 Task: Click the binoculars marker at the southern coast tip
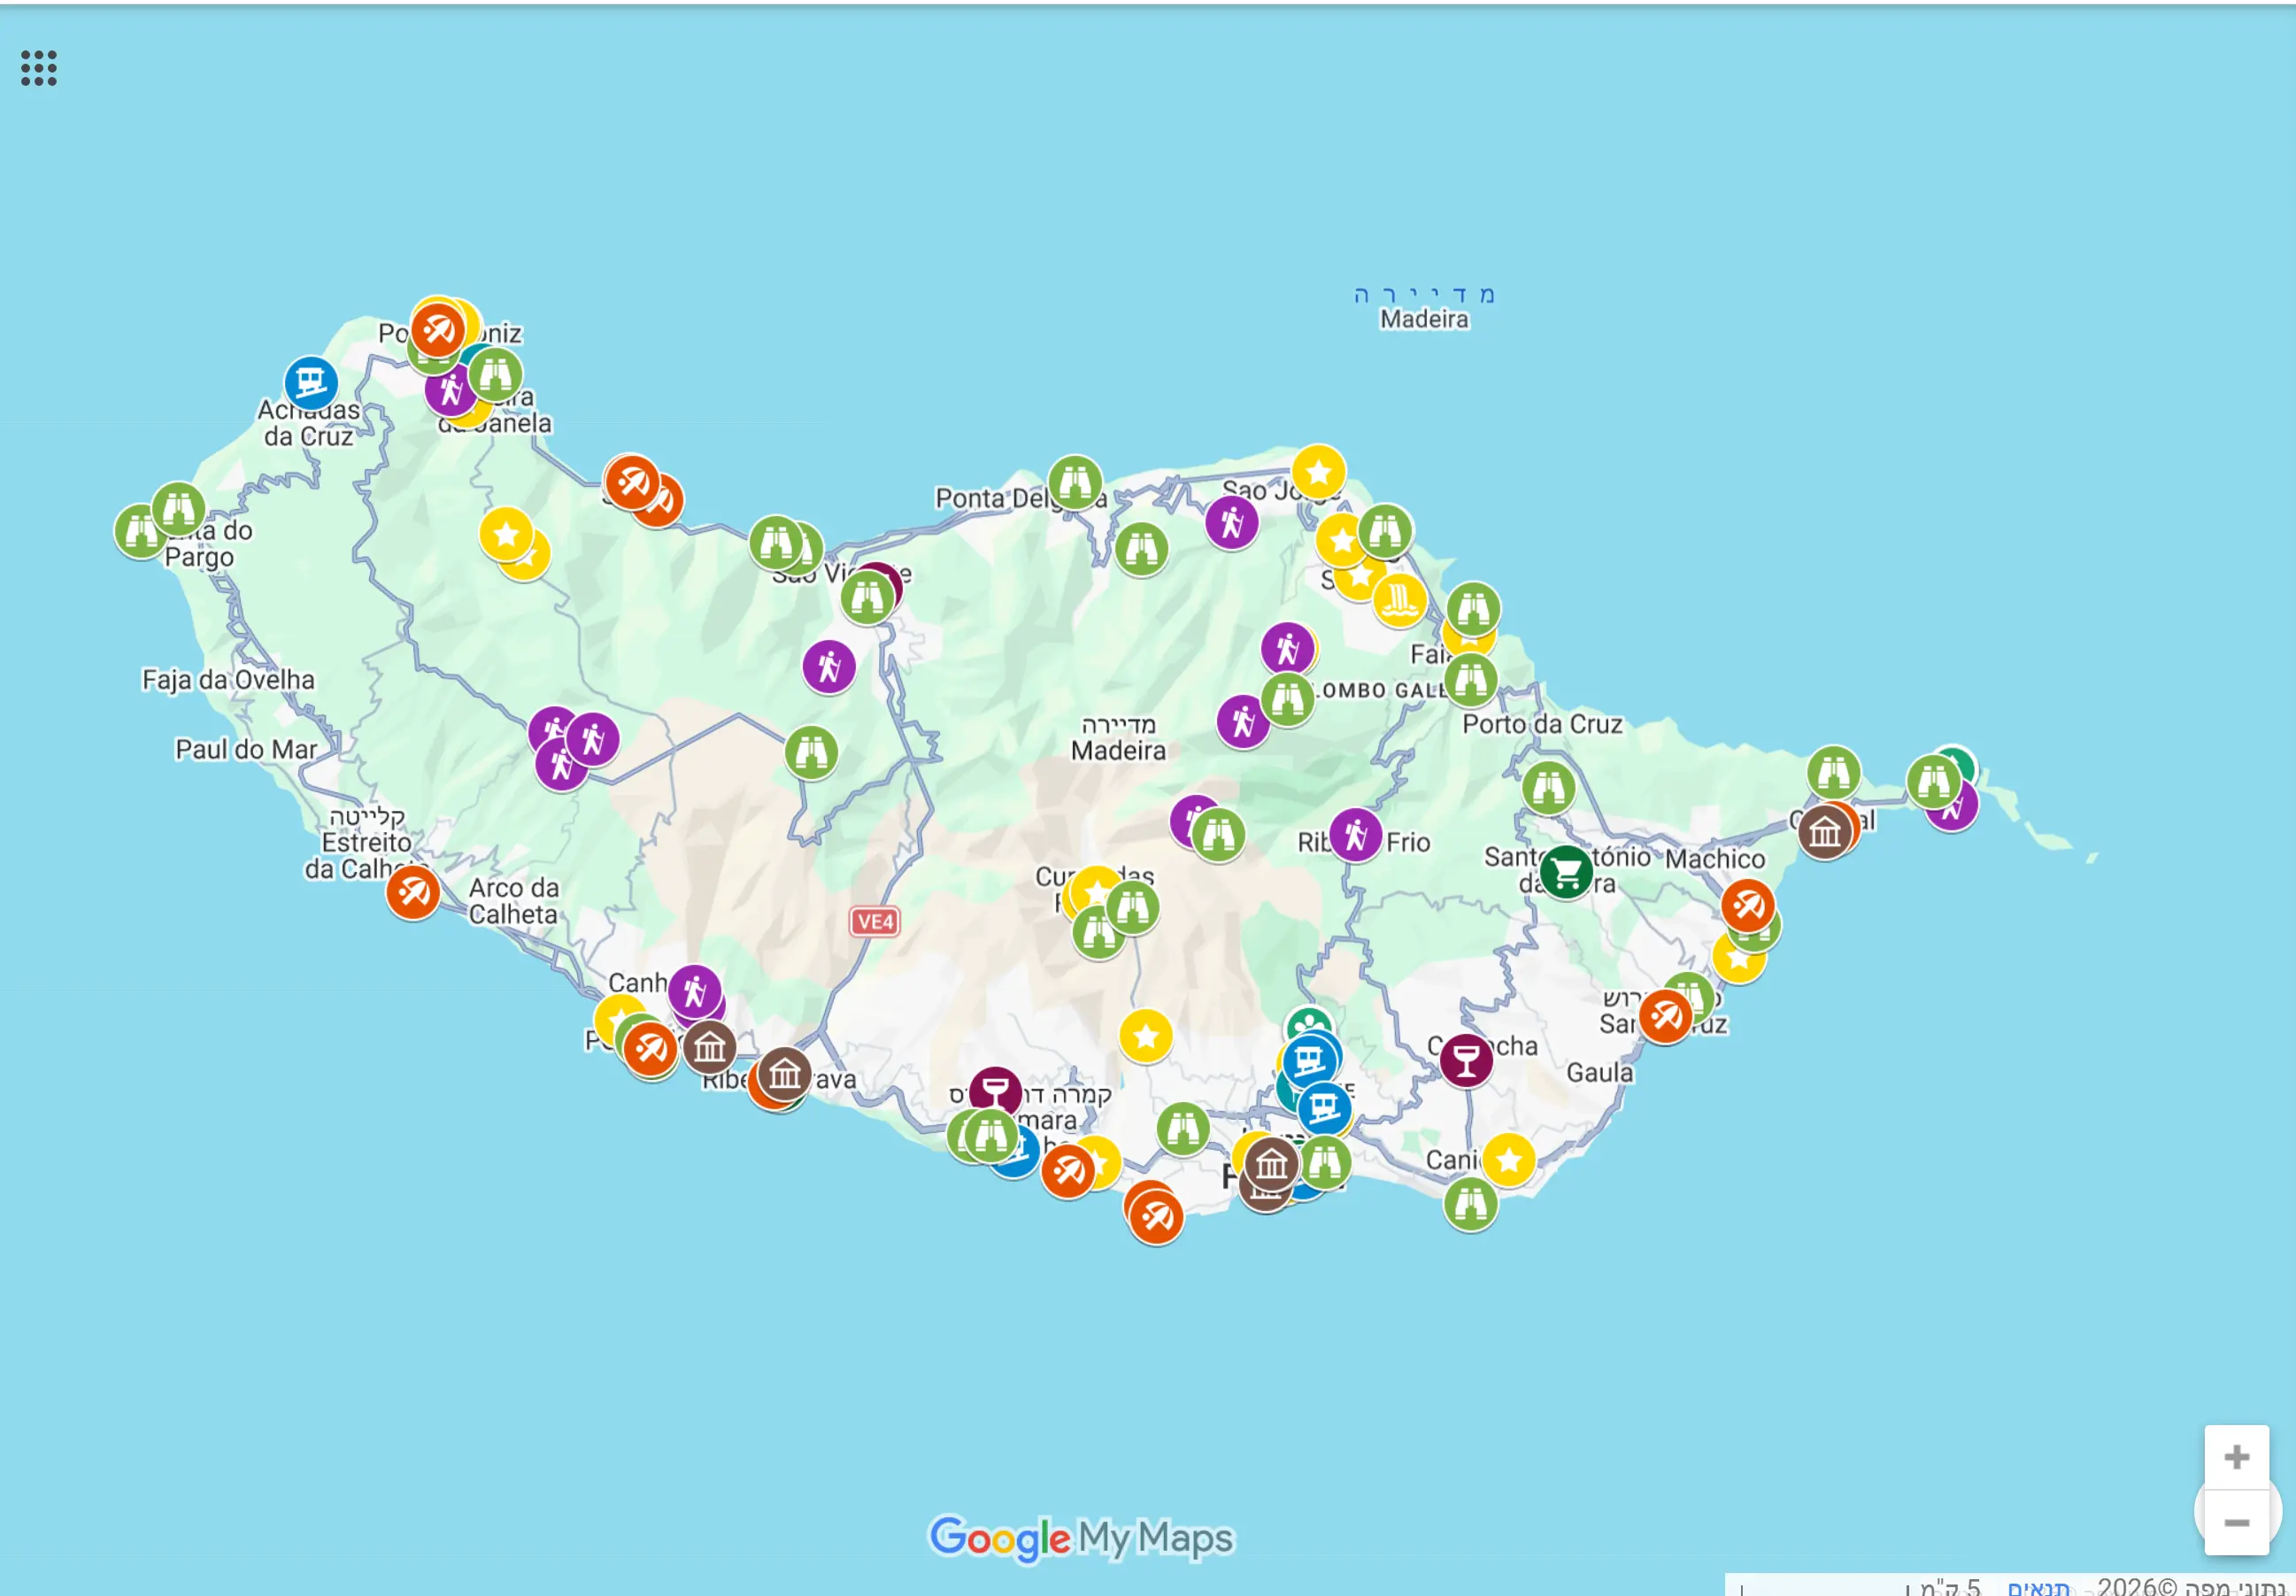[x=1470, y=1204]
